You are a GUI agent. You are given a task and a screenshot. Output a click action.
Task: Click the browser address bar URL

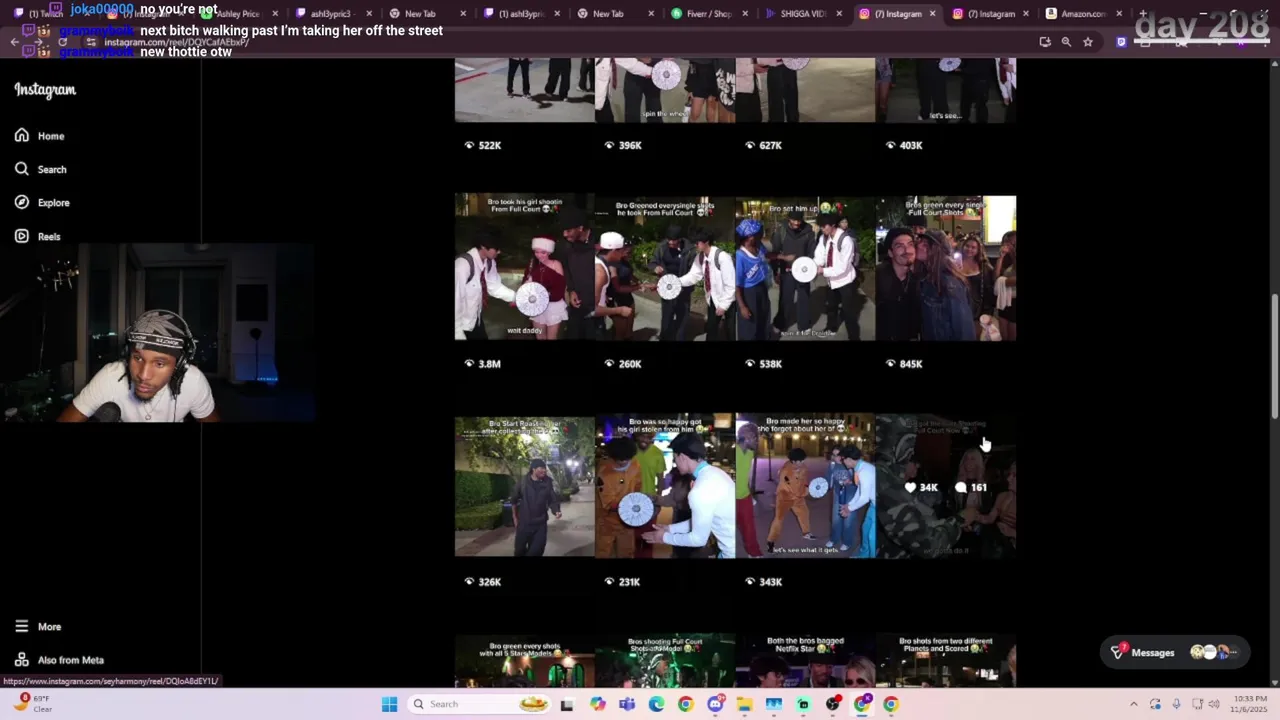[x=176, y=42]
